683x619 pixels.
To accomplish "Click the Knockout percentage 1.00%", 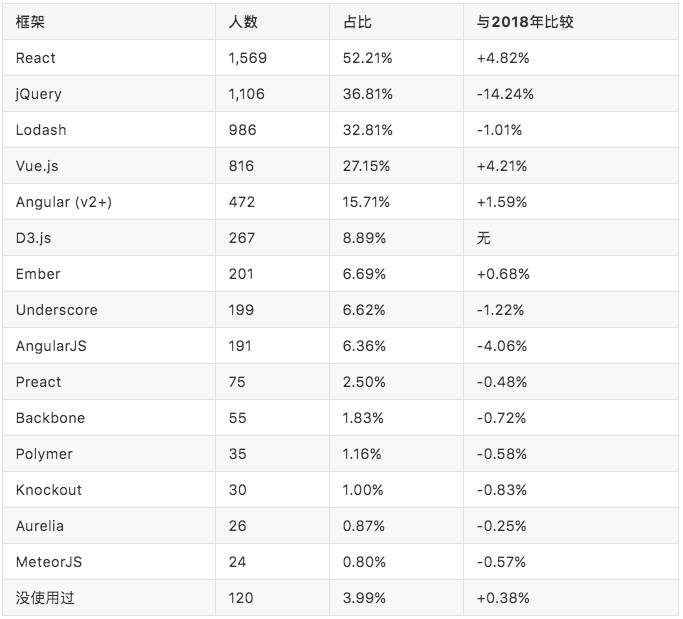I will point(363,490).
